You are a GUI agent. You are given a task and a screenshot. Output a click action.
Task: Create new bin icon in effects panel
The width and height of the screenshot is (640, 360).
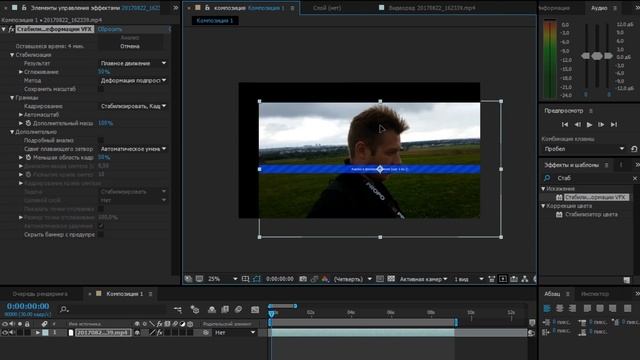click(627, 280)
